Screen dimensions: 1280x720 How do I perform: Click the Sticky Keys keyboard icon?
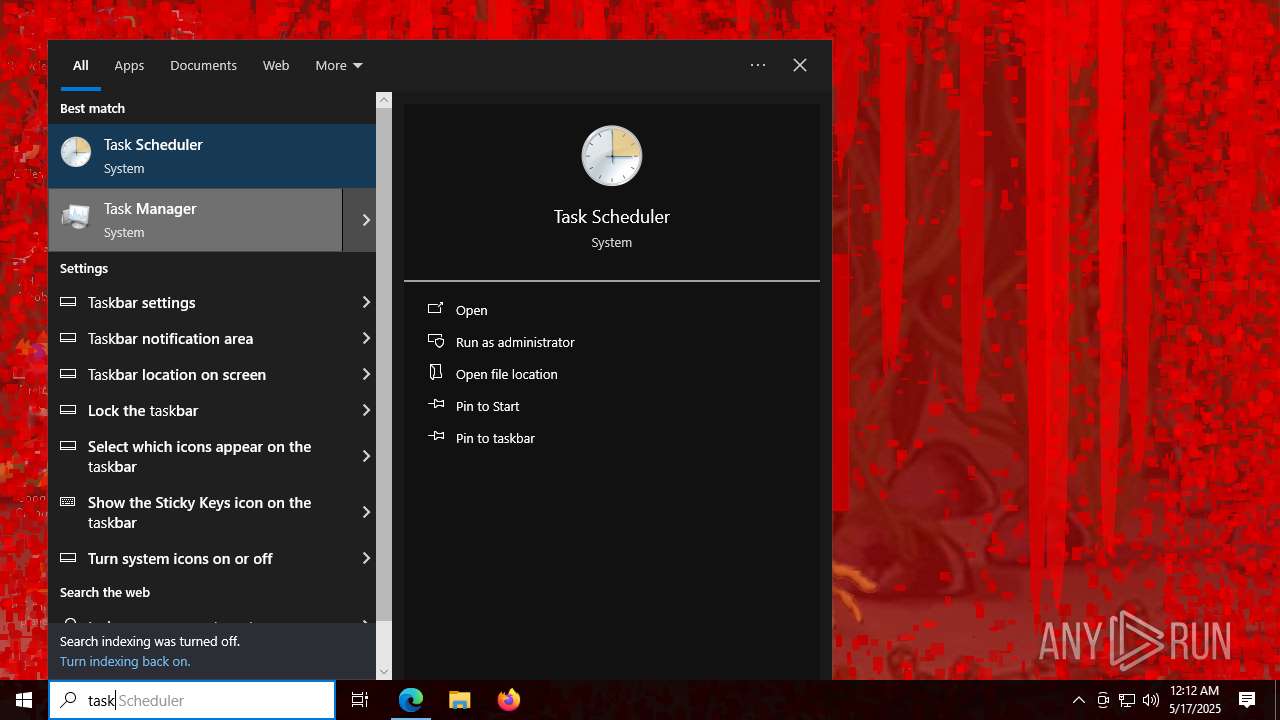pos(68,501)
